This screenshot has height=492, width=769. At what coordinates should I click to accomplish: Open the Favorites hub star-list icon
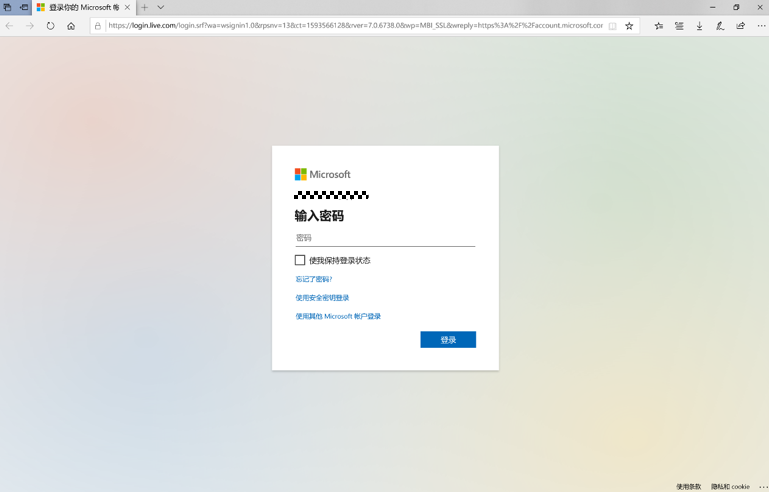tap(659, 26)
